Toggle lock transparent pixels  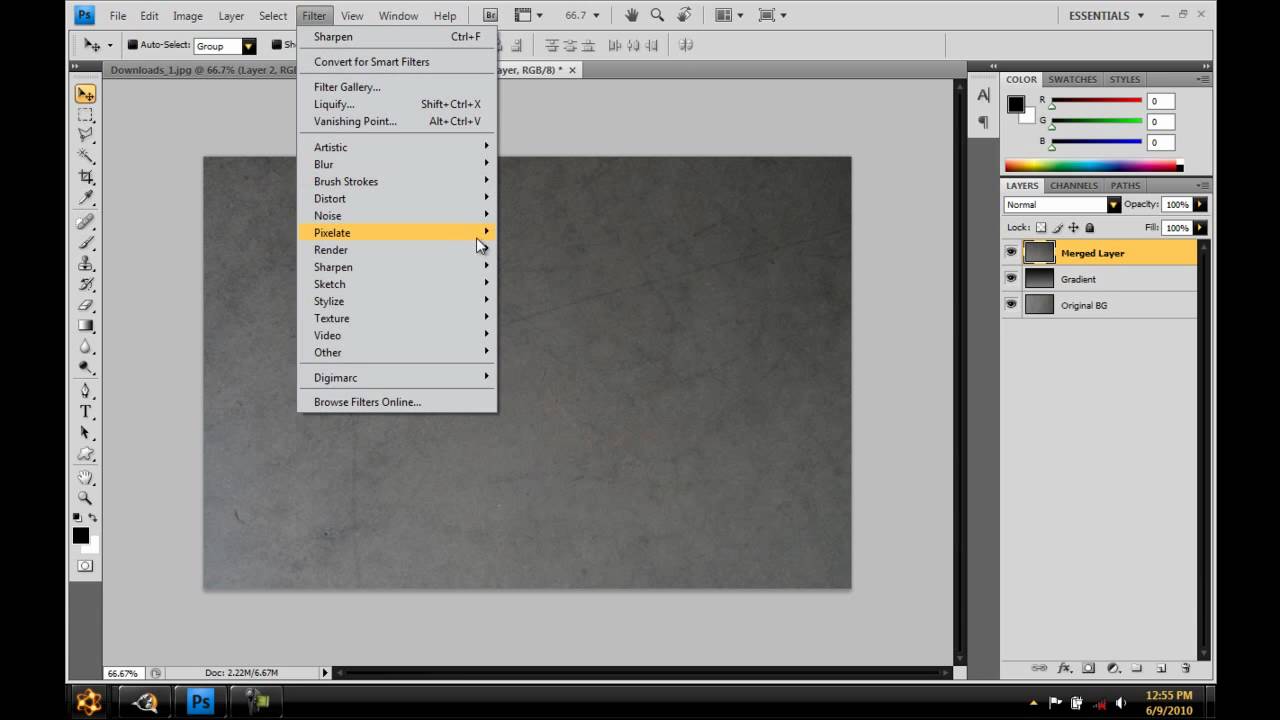pyautogui.click(x=1041, y=228)
